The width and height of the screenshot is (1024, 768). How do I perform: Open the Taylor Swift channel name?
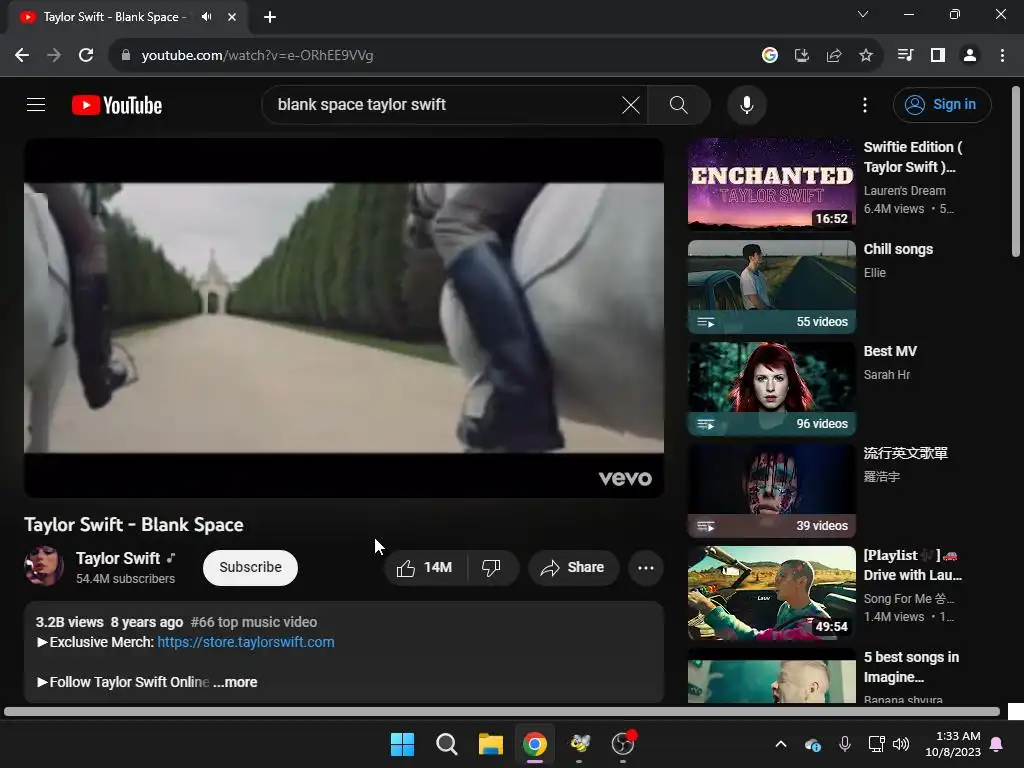(118, 558)
